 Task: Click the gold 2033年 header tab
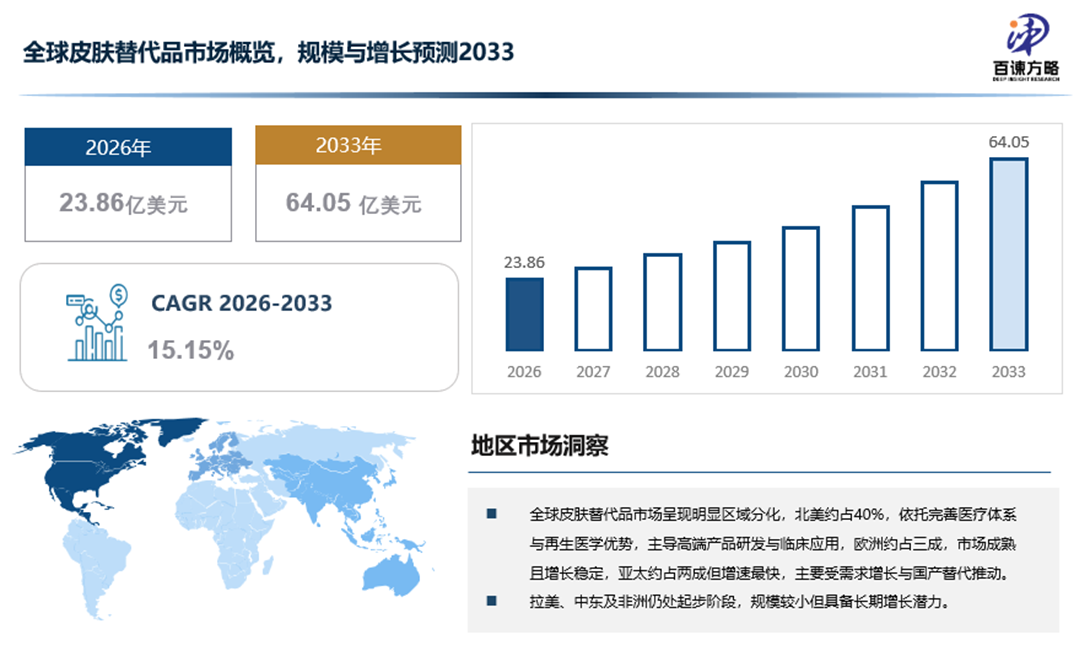pyautogui.click(x=358, y=145)
